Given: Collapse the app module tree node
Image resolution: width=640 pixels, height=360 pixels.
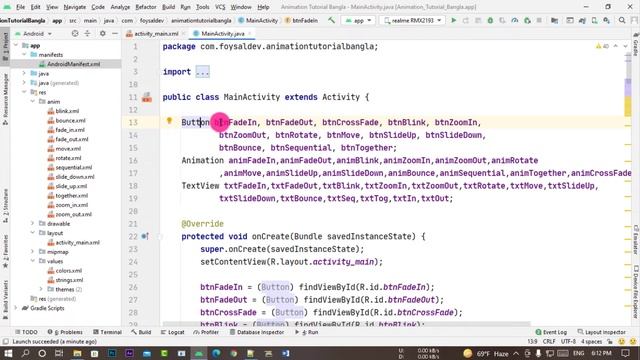Looking at the screenshot, I should tap(16, 45).
